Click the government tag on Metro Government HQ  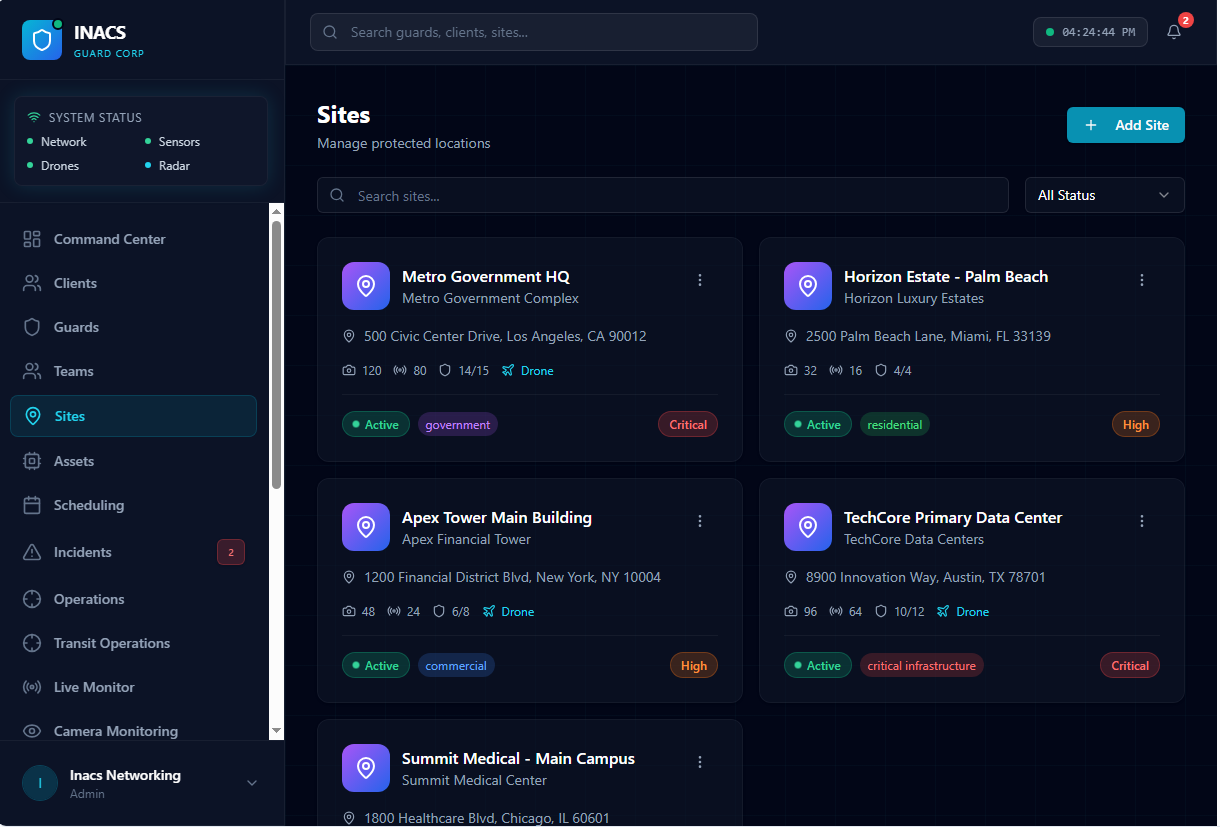coord(458,425)
